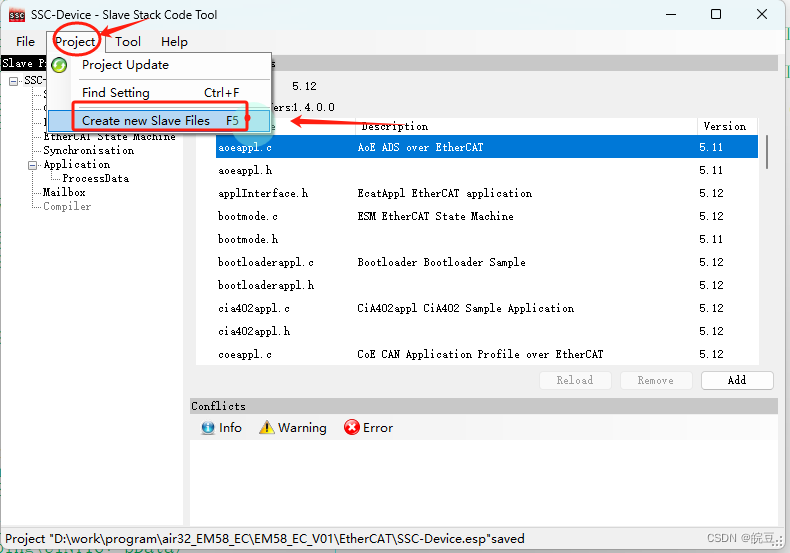Click the Reload button
This screenshot has height=553, width=790.
[575, 380]
